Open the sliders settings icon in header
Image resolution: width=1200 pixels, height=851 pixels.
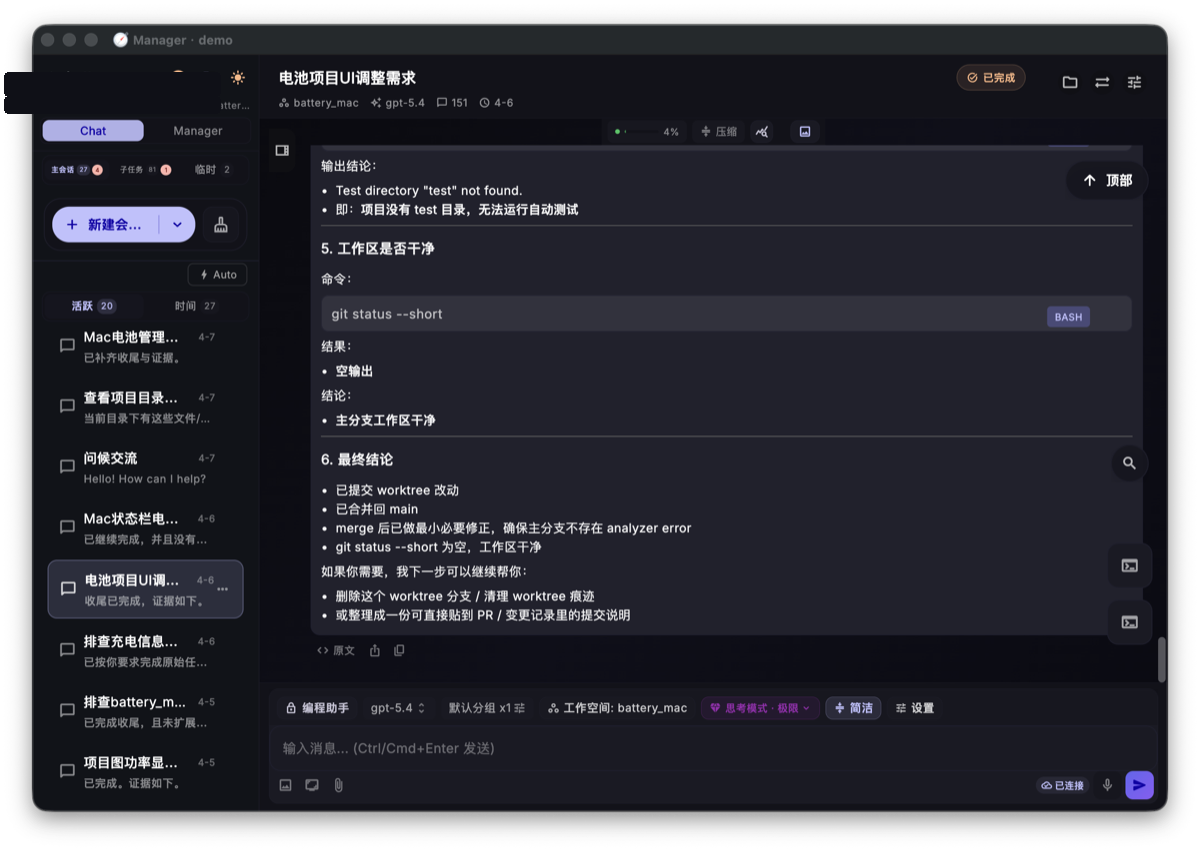click(x=1134, y=82)
